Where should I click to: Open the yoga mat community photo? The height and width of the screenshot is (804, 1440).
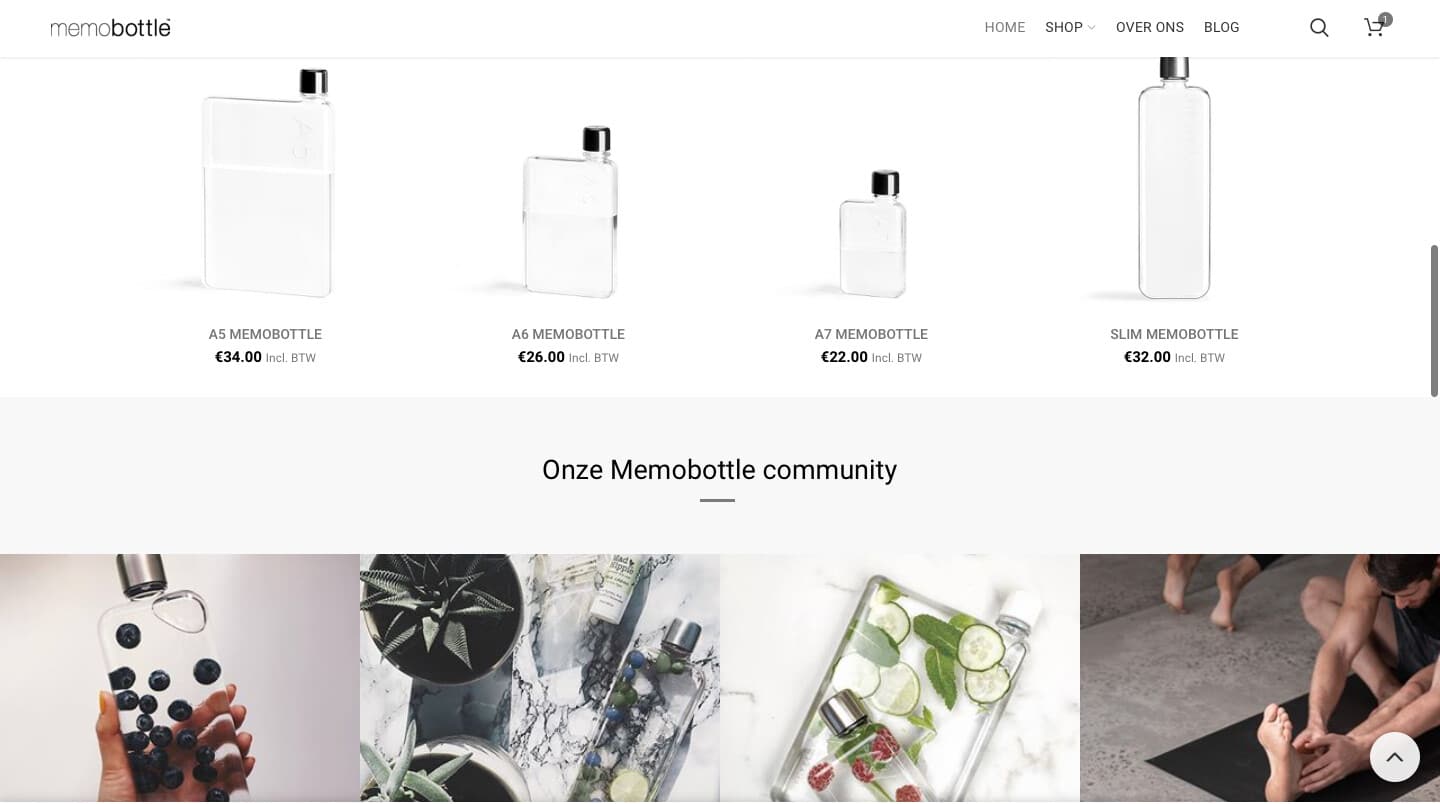pyautogui.click(x=1260, y=679)
